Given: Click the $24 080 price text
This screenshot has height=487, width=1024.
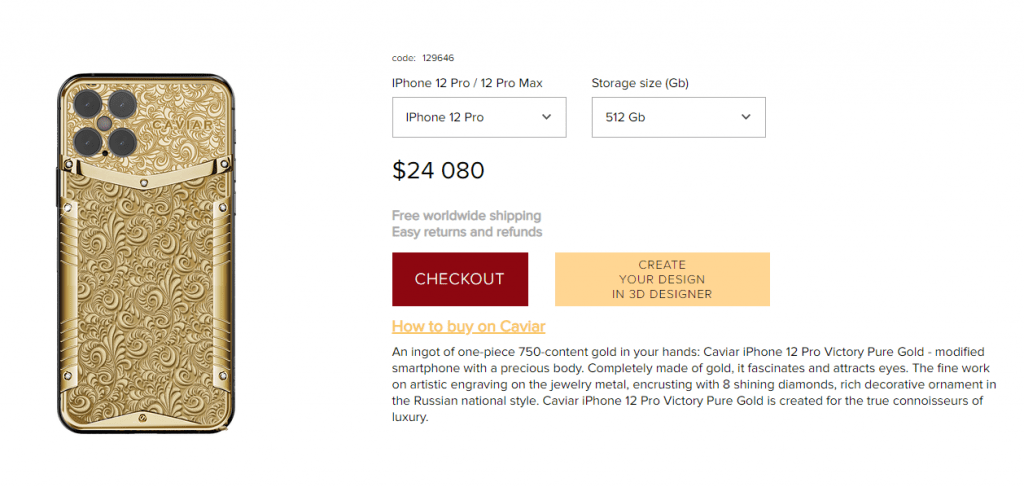Looking at the screenshot, I should tap(438, 170).
